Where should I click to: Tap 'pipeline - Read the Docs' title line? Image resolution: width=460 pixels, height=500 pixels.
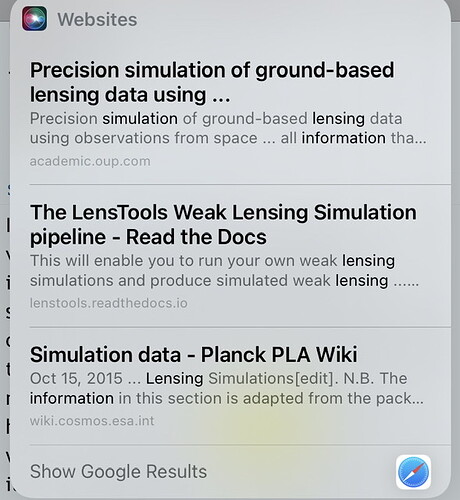coord(148,237)
